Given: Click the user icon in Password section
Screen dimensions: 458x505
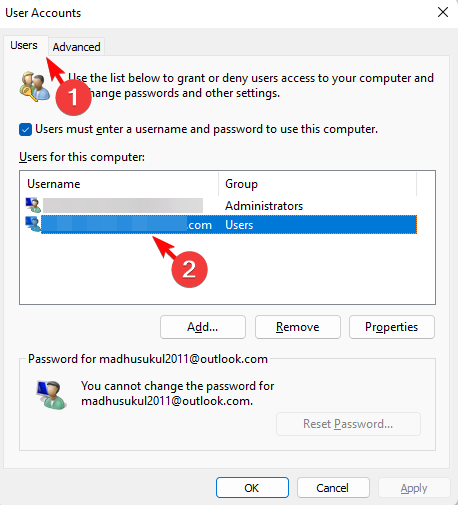Looking at the screenshot, I should click(51, 395).
